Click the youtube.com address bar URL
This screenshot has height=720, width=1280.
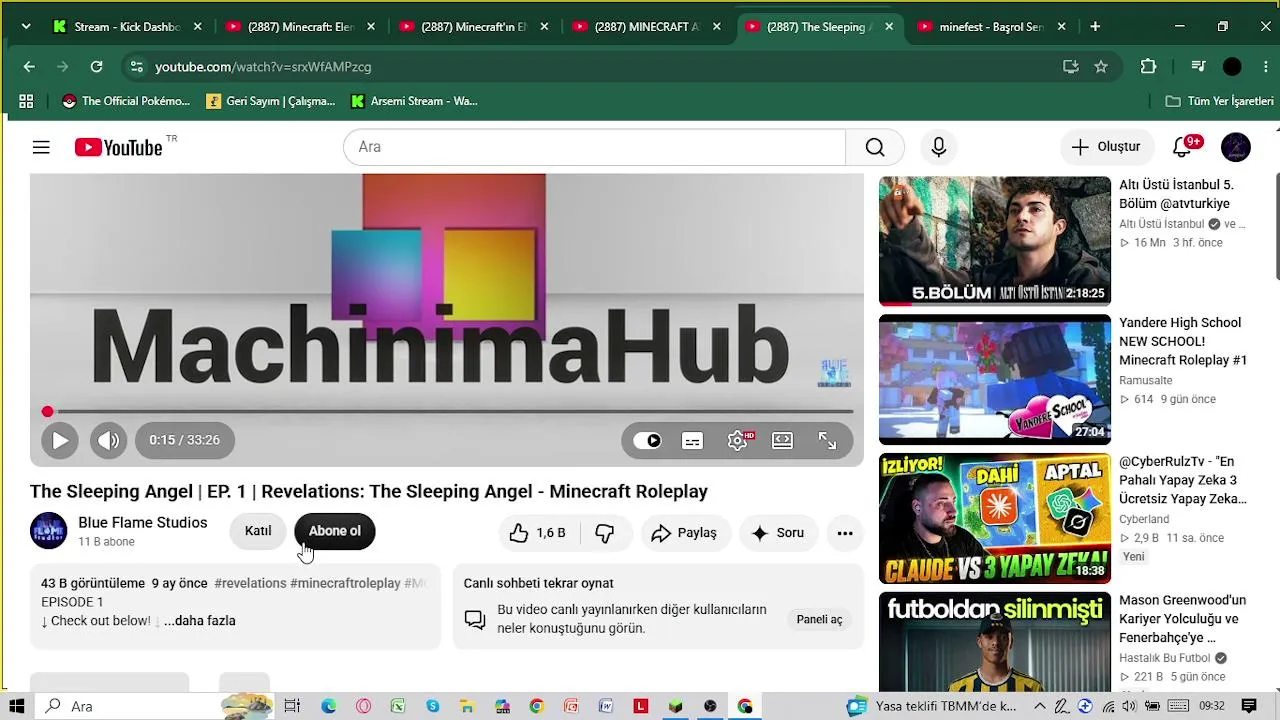point(263,67)
